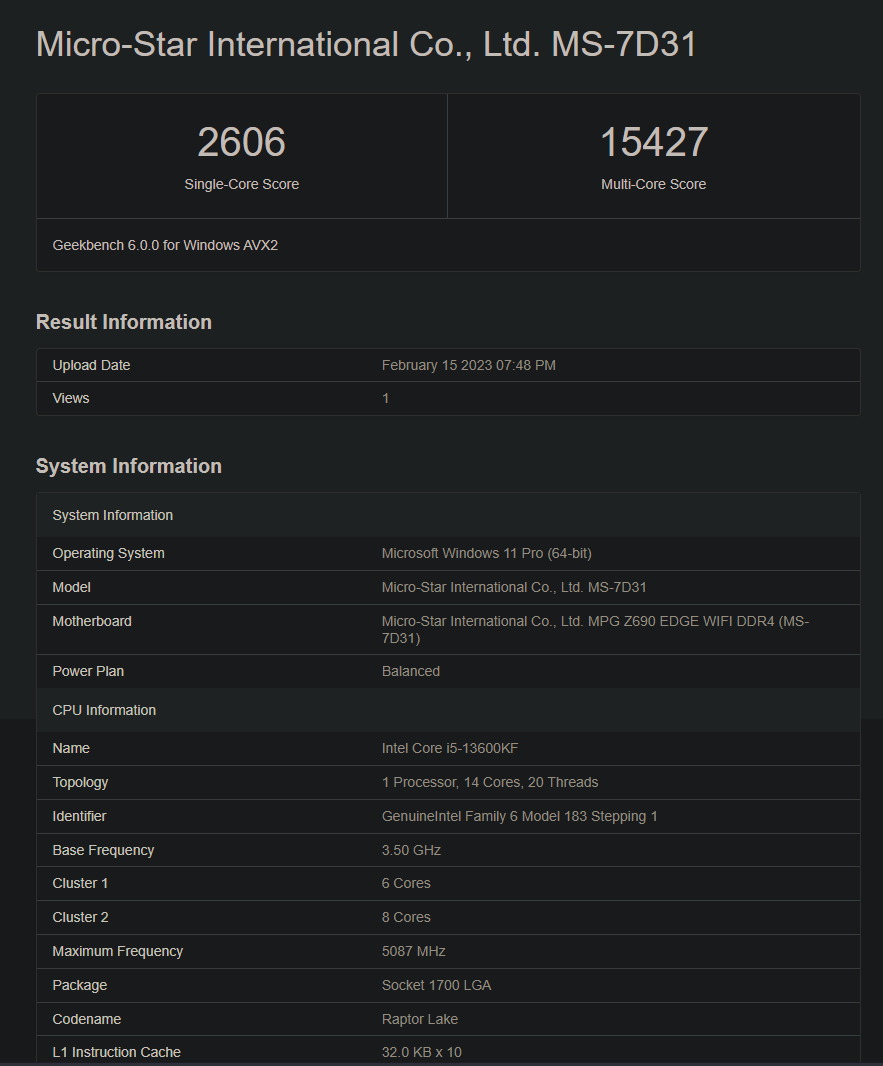This screenshot has width=883, height=1066.
Task: Click Microsoft Windows 11 Pro (64-bit) value
Action: [487, 553]
